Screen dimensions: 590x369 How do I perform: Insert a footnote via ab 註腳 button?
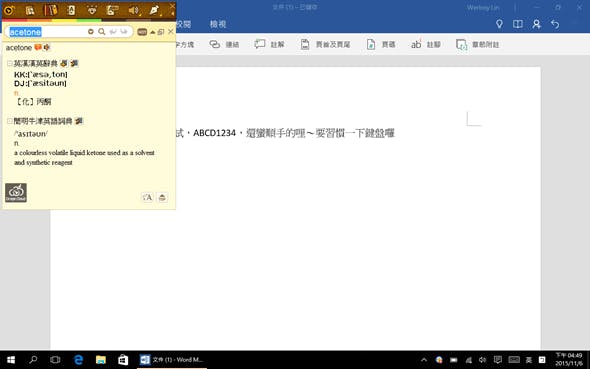[426, 44]
